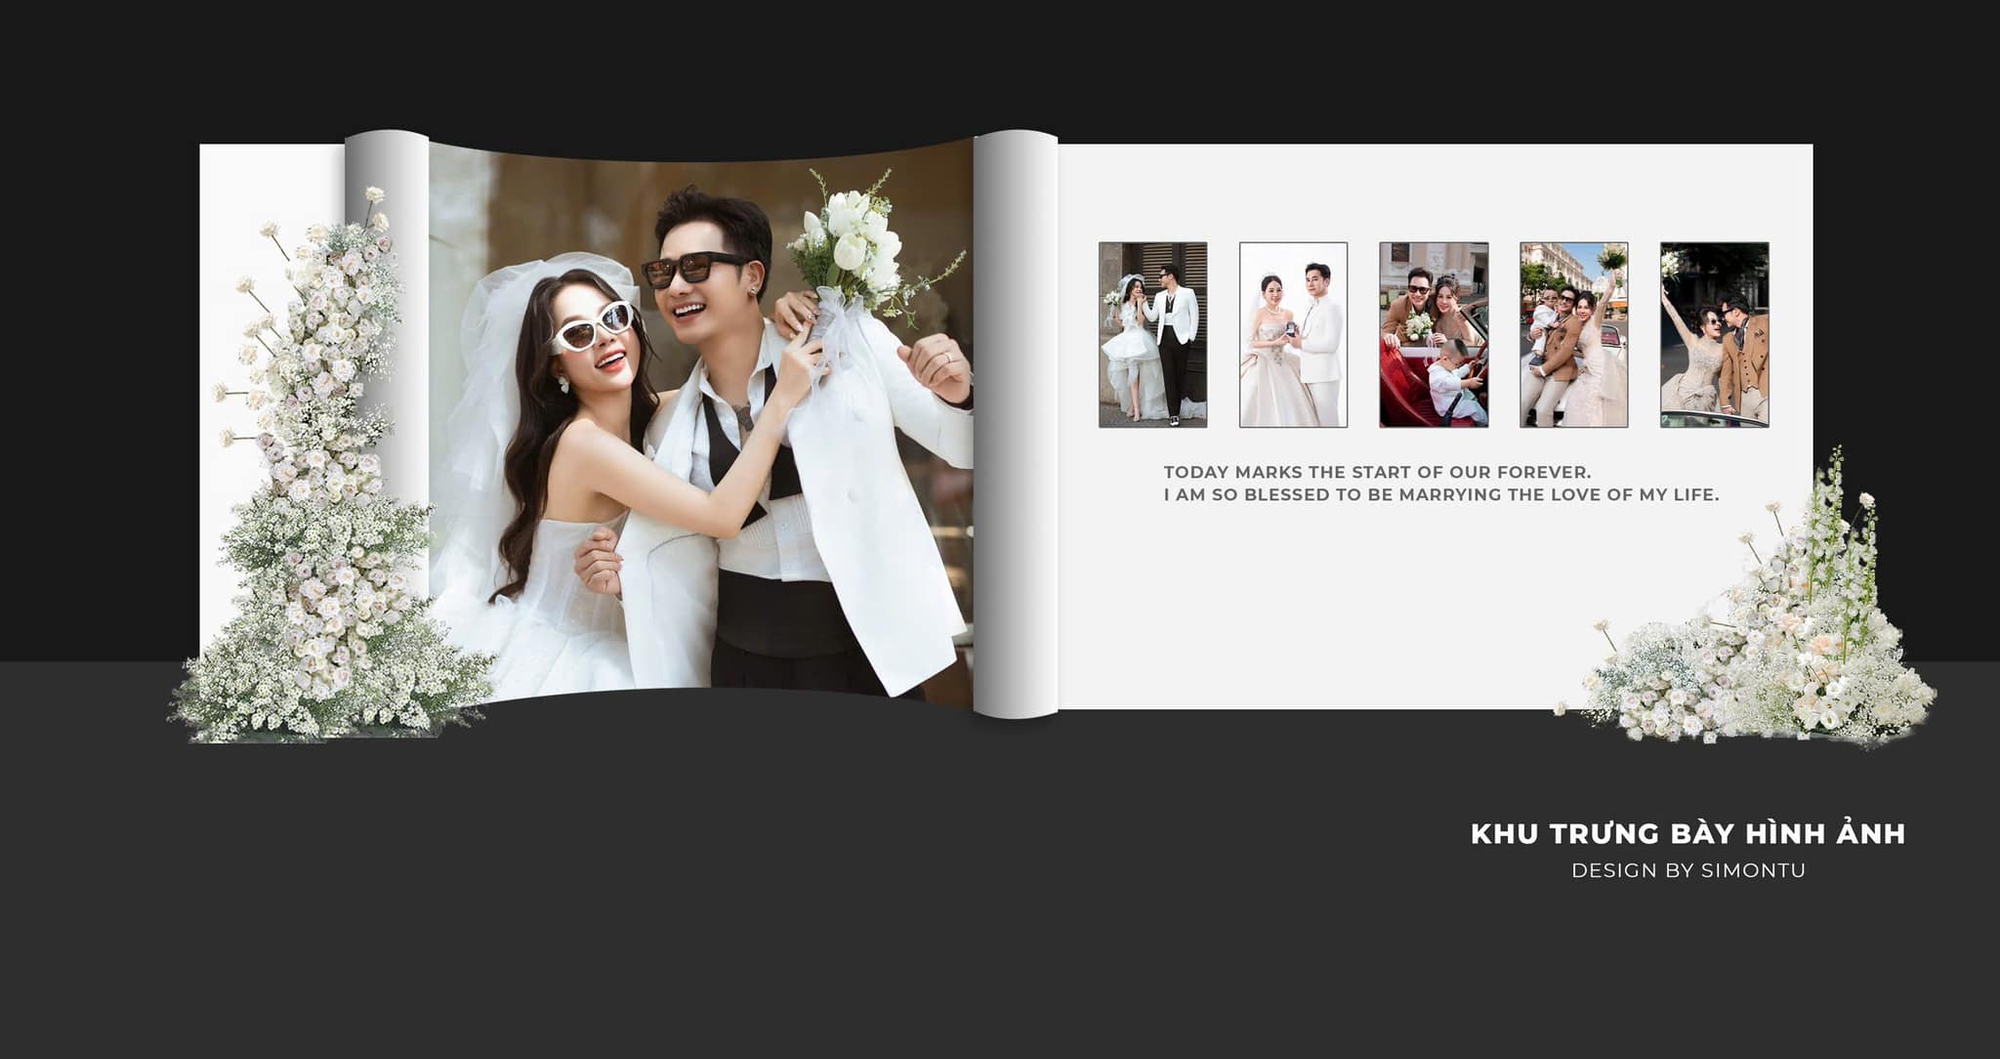Open the second thumbnail with white studio backdrop

click(1293, 334)
